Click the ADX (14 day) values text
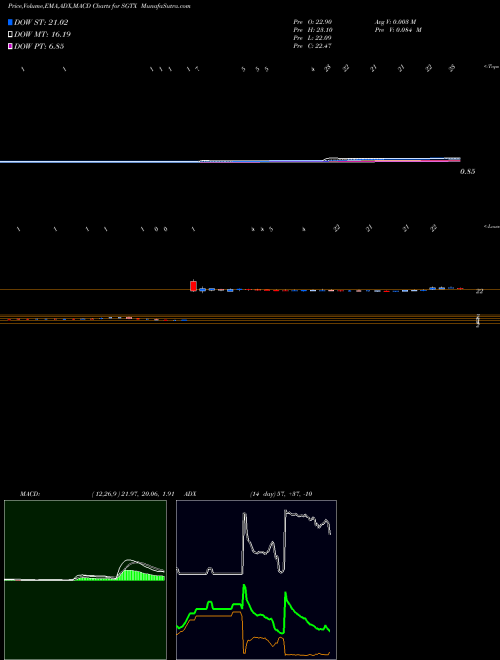Screen dimensions: 500x660 (281, 494)
